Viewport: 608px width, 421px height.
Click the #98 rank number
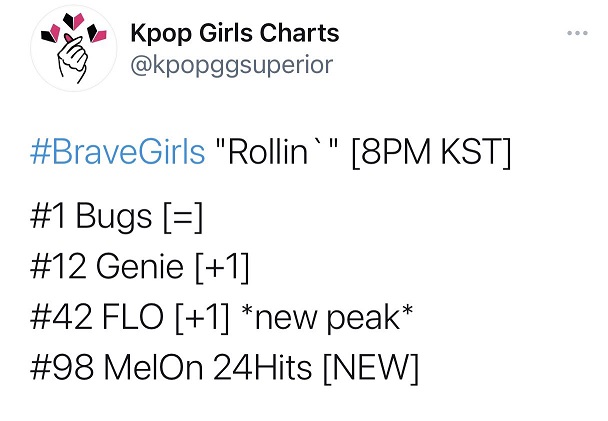coord(62,368)
